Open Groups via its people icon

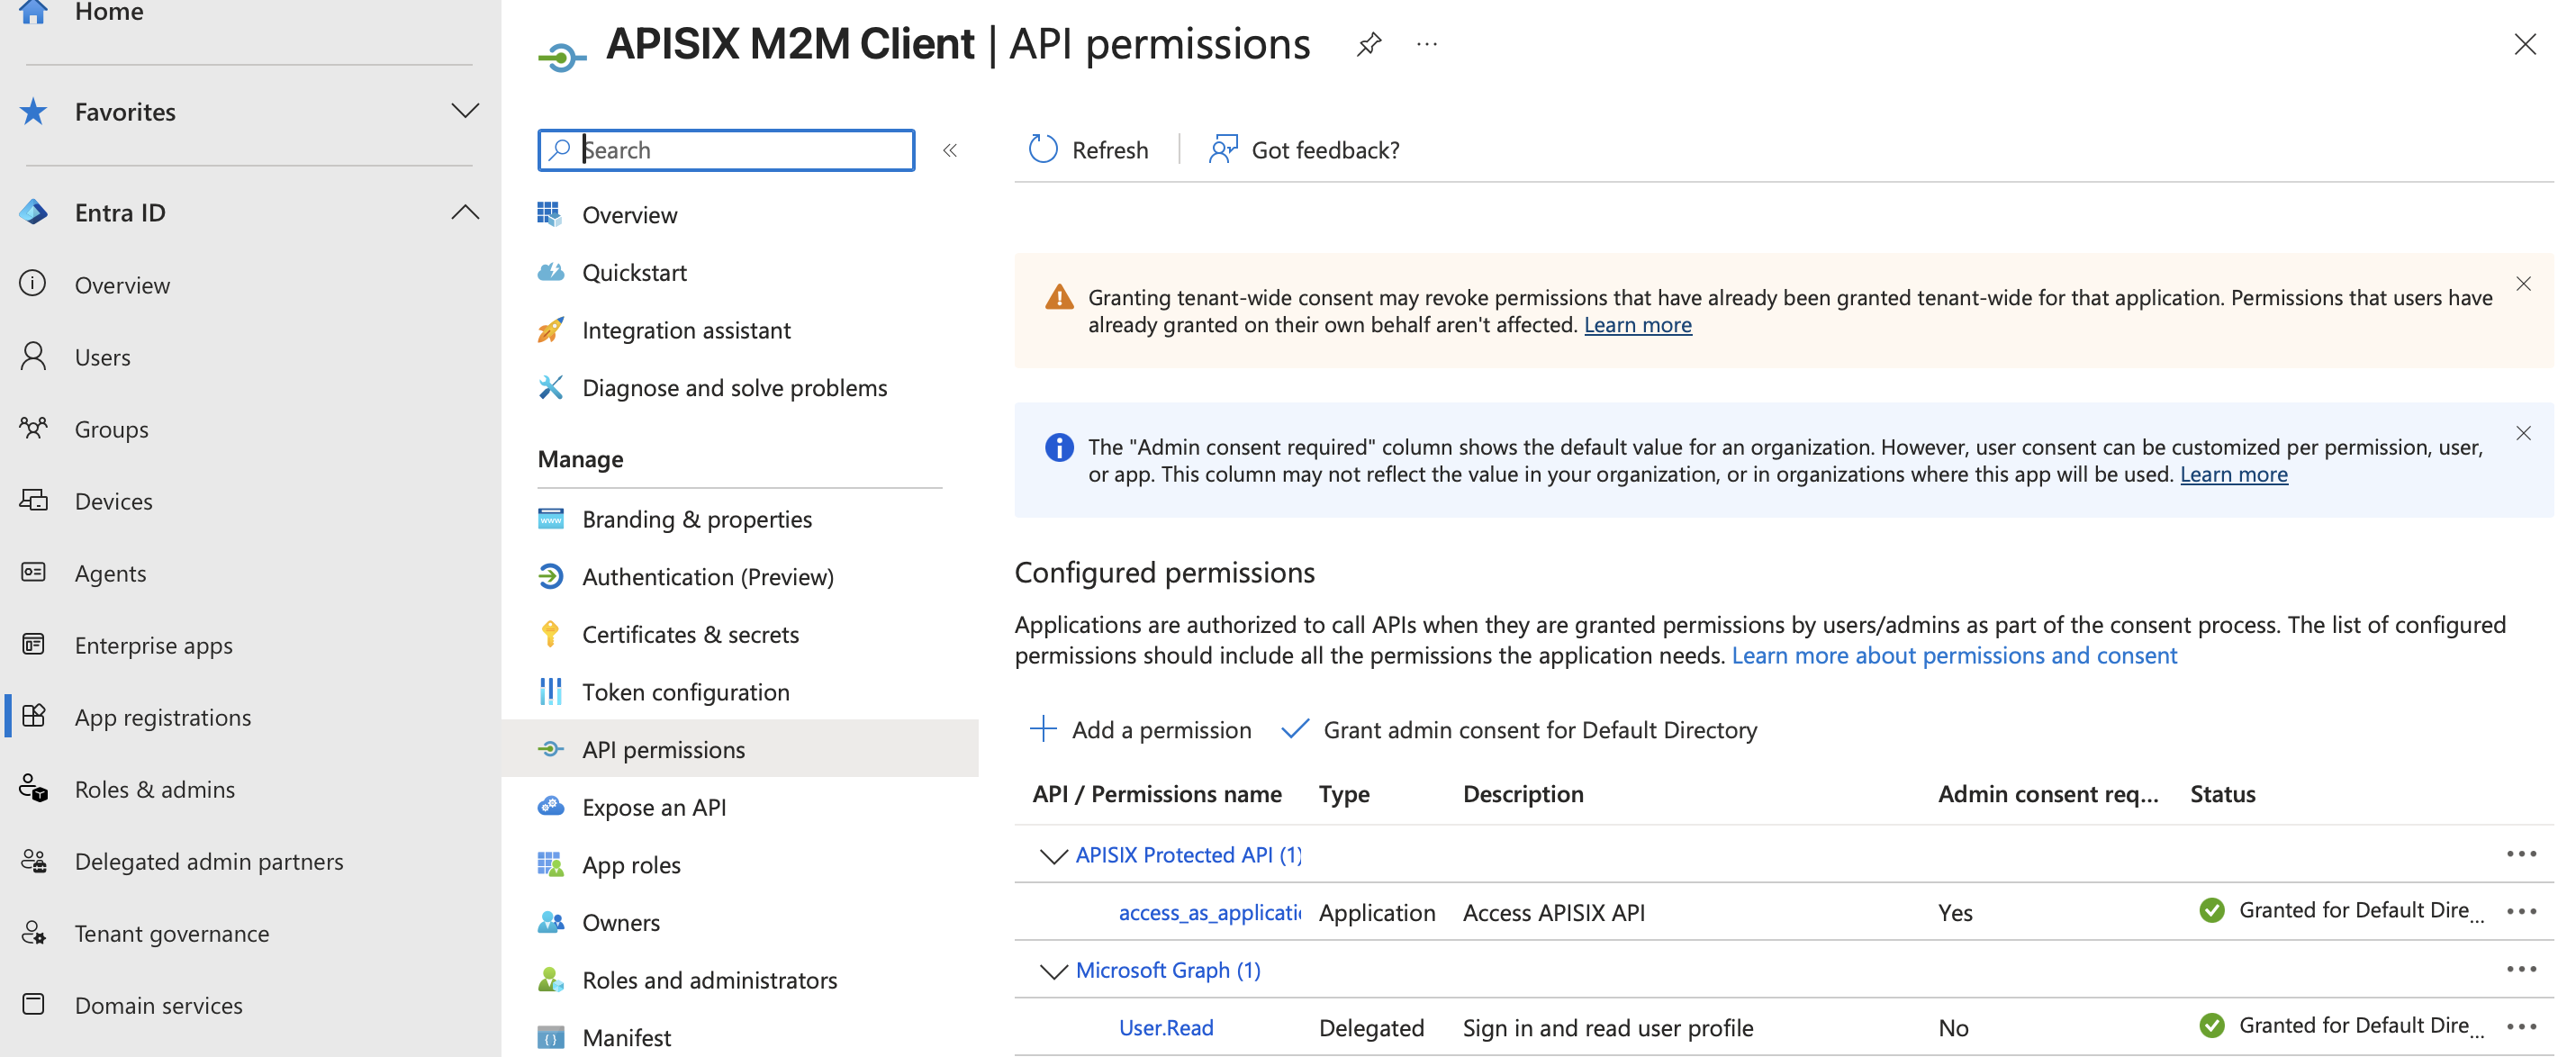point(33,428)
